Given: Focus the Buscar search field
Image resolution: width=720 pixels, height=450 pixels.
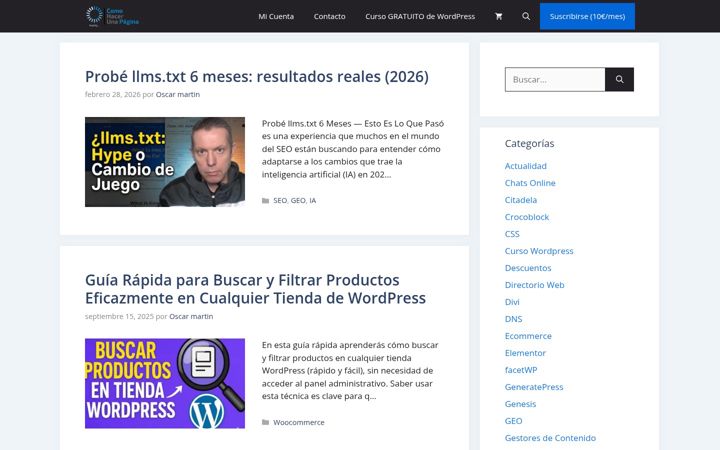Looking at the screenshot, I should [x=555, y=79].
